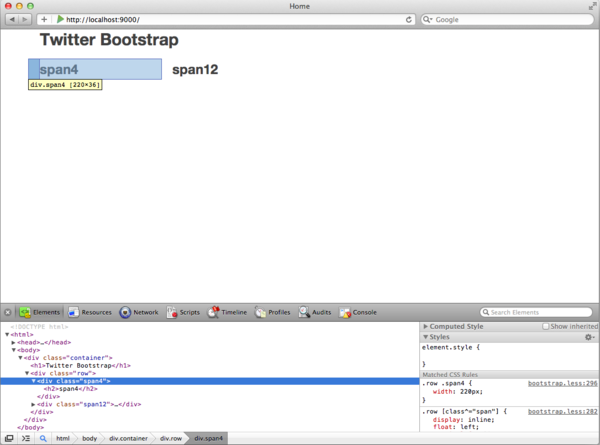Select div.span4 in the breadcrumb bar
This screenshot has width=600, height=445.
point(208,438)
